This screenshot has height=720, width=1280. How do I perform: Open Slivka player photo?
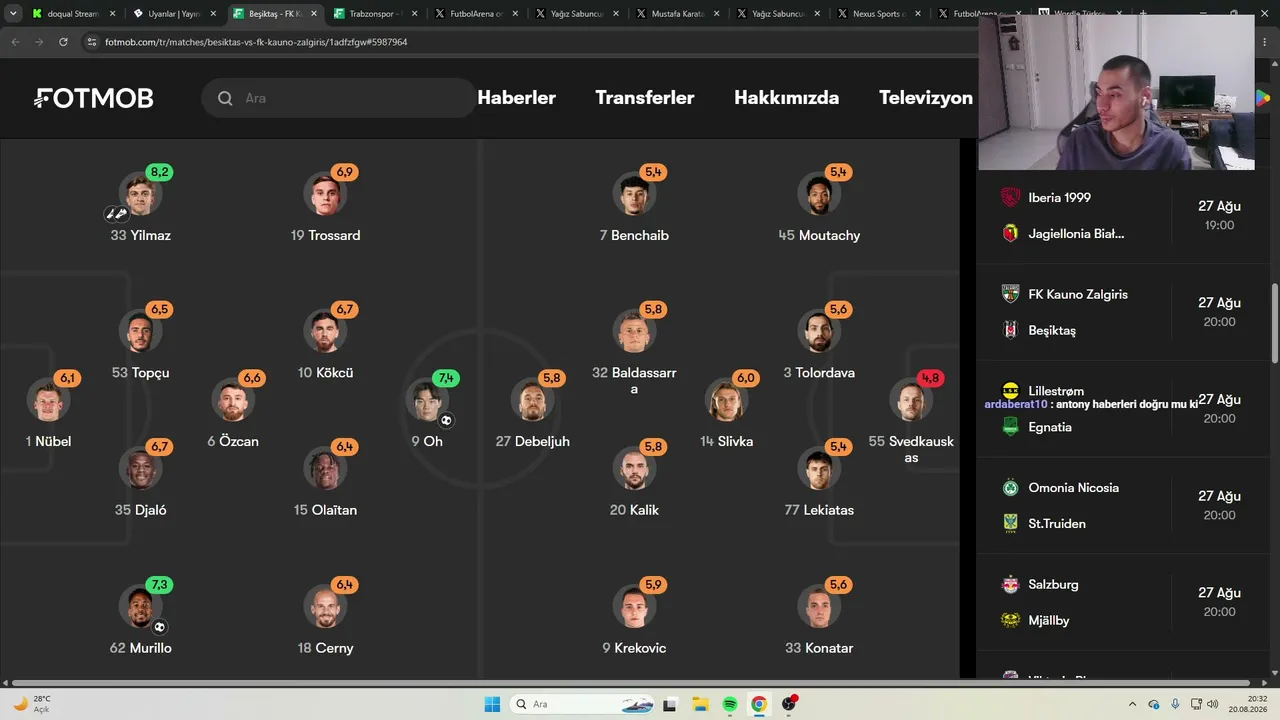[727, 400]
